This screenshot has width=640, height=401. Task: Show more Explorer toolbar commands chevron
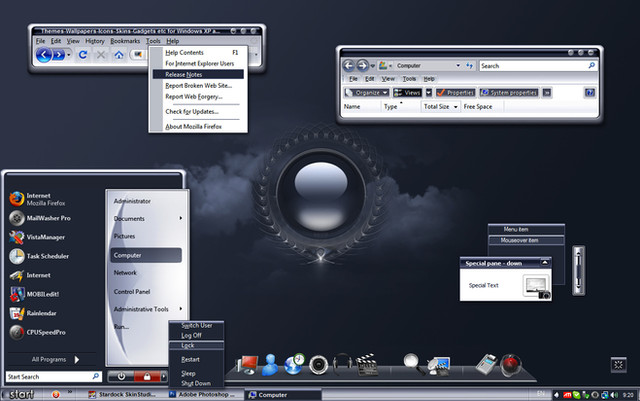547,93
